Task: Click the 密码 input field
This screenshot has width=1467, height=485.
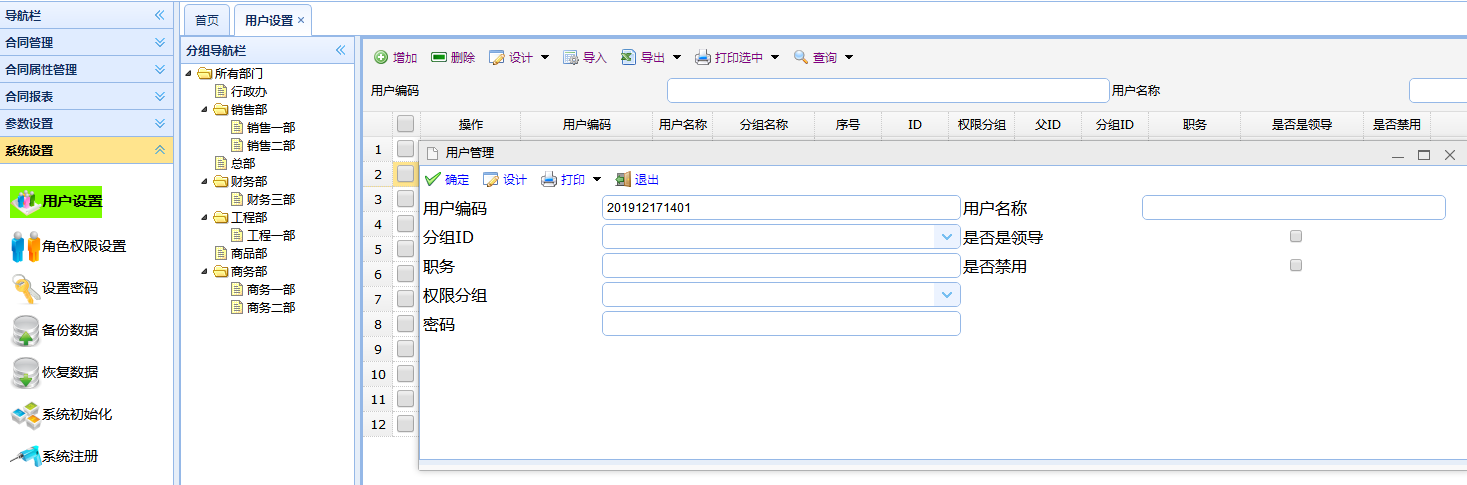Action: pos(781,324)
